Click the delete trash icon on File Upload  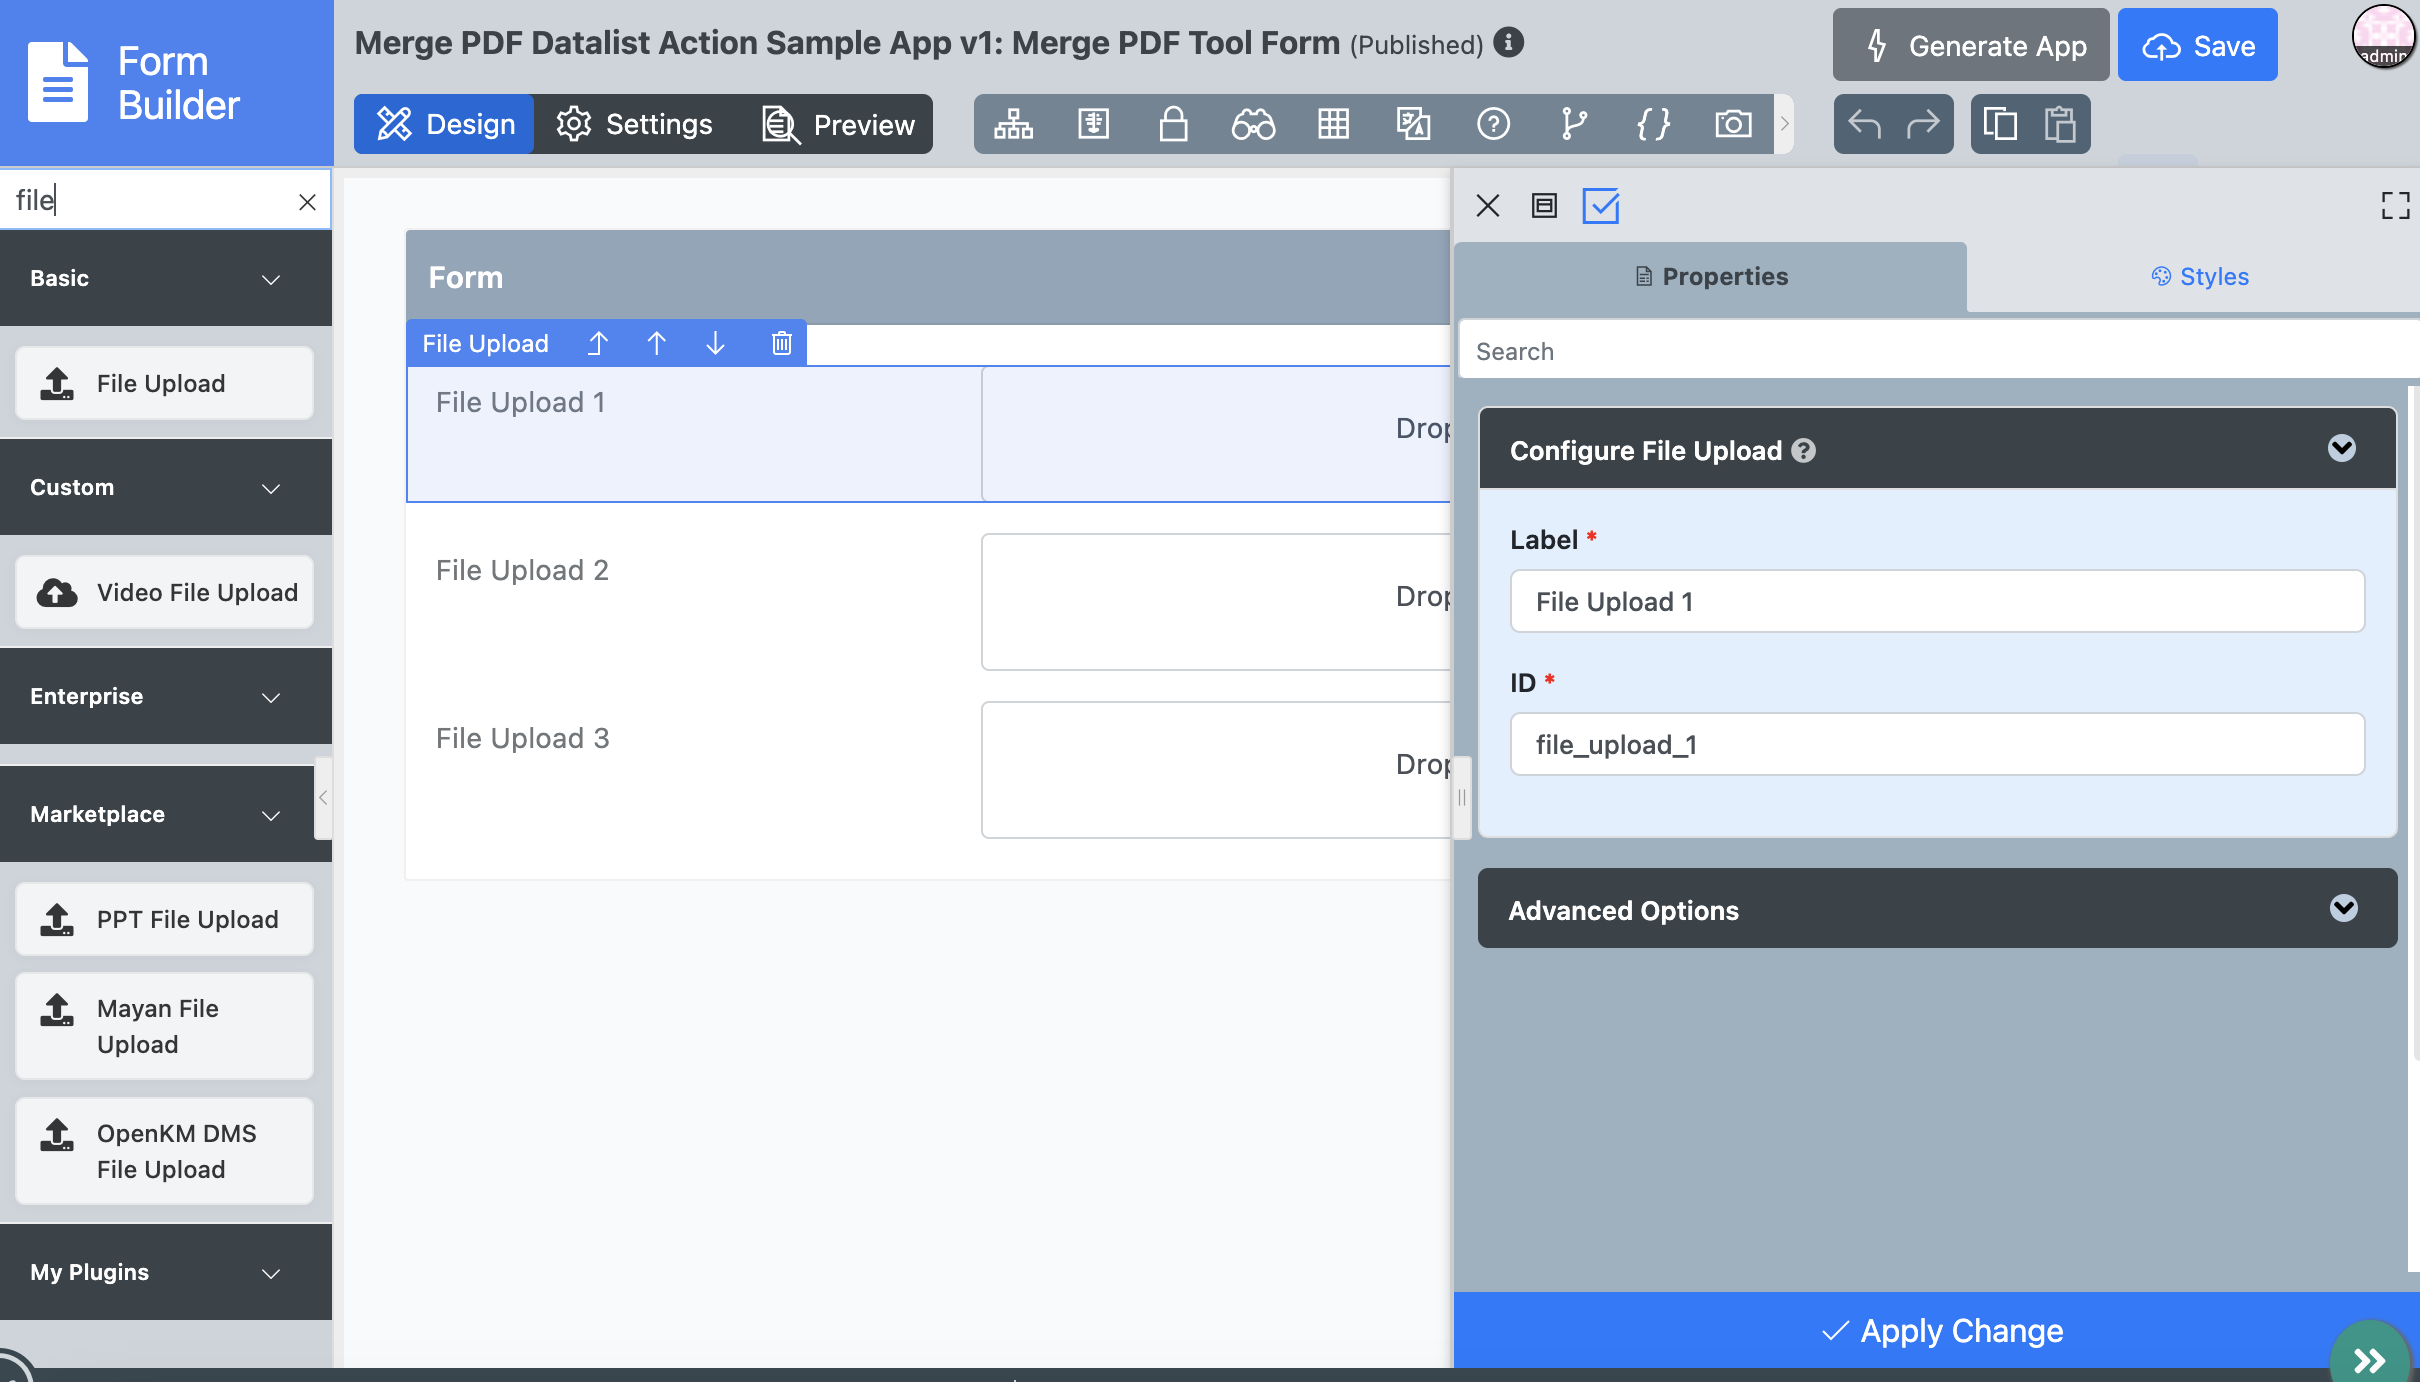click(x=781, y=344)
